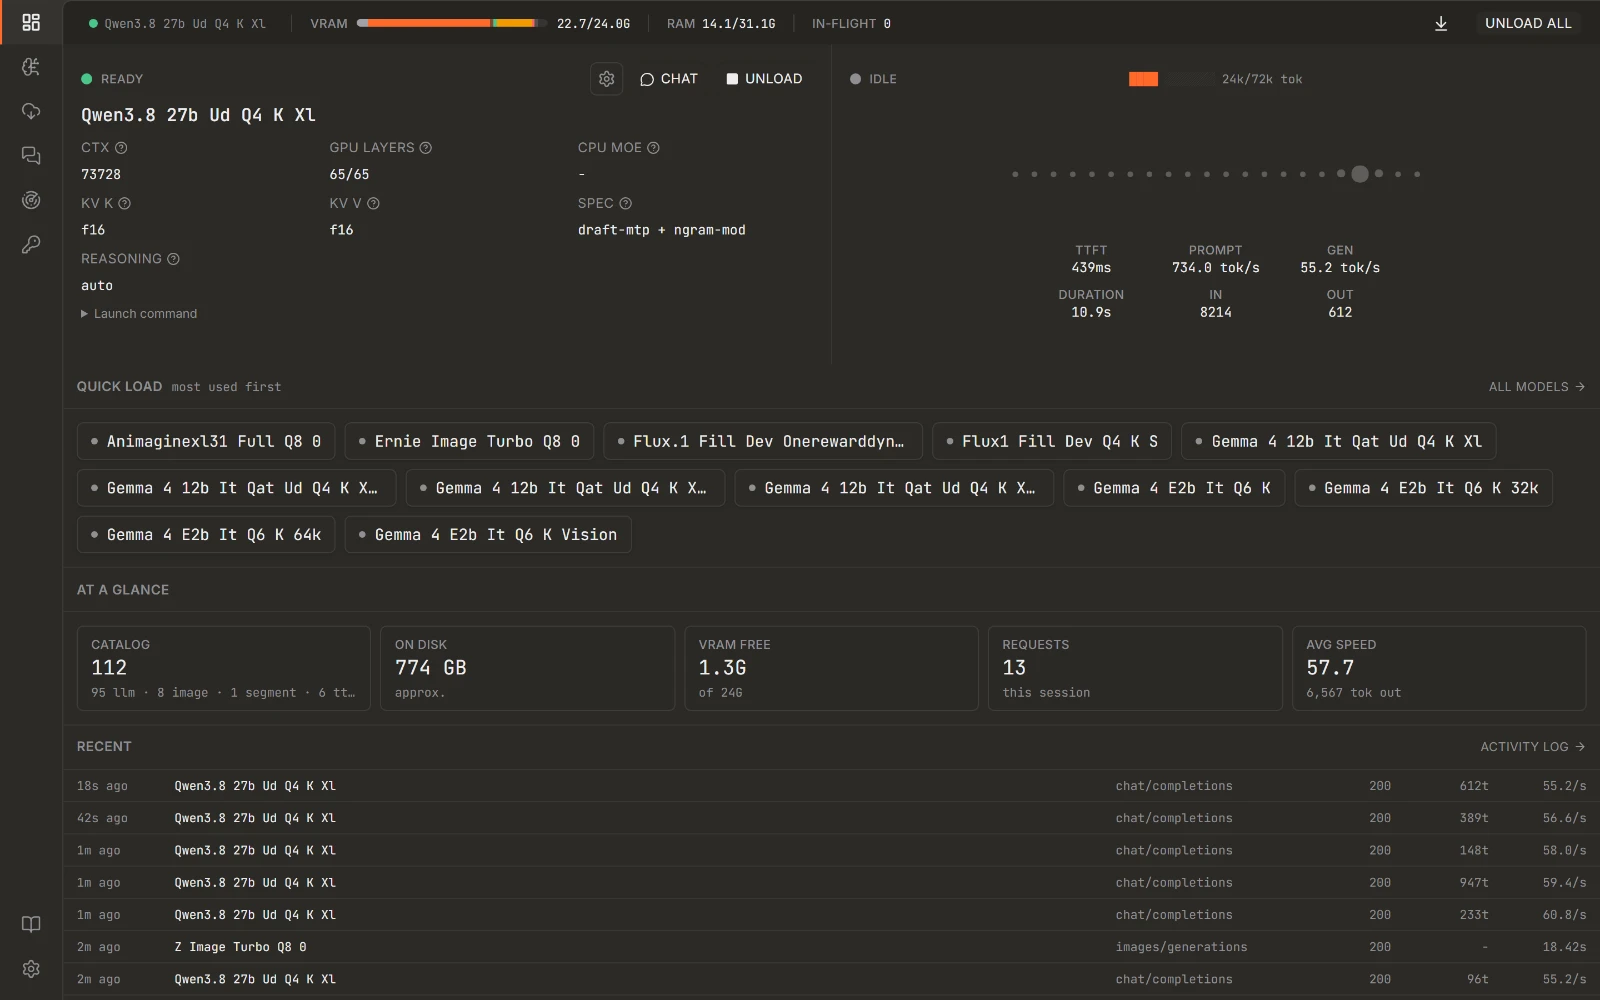1600x1000 pixels.
Task: Click the 96t token value
Action: (1478, 980)
